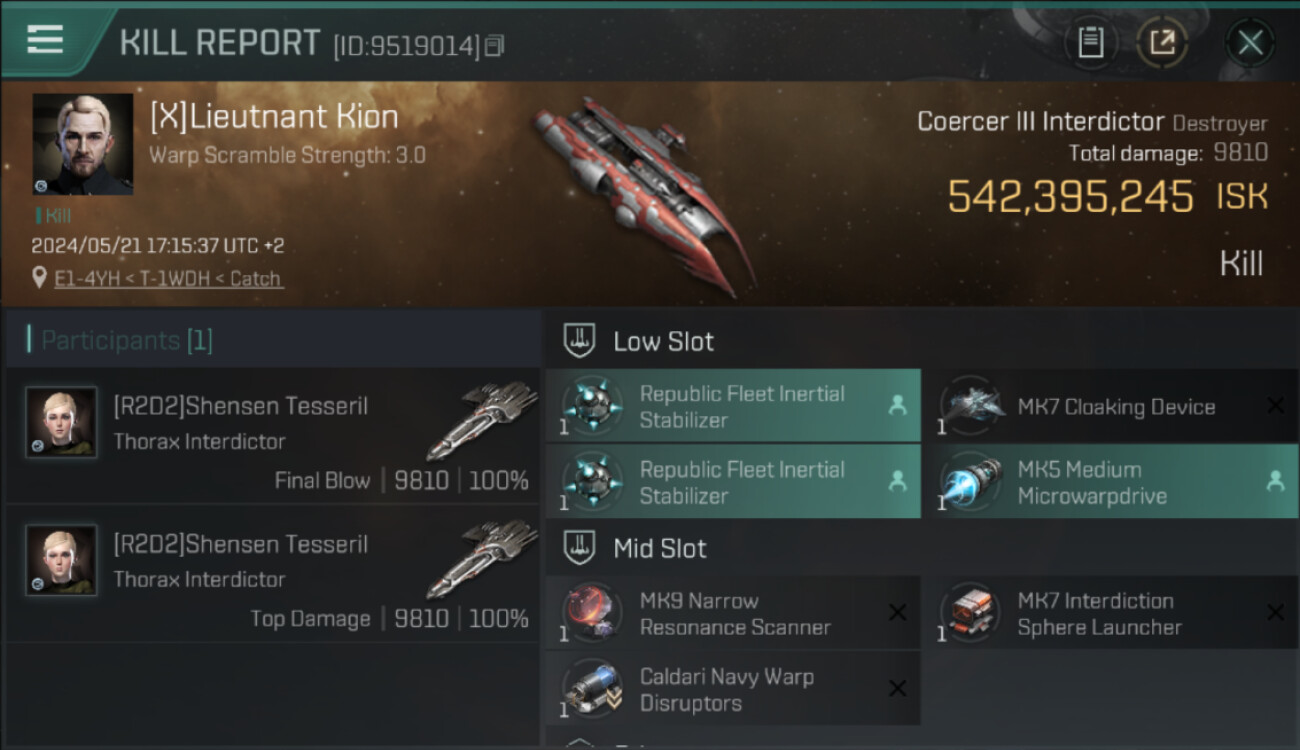Click the X on MK7 Cloaking Device
This screenshot has height=750, width=1300.
click(x=1275, y=405)
